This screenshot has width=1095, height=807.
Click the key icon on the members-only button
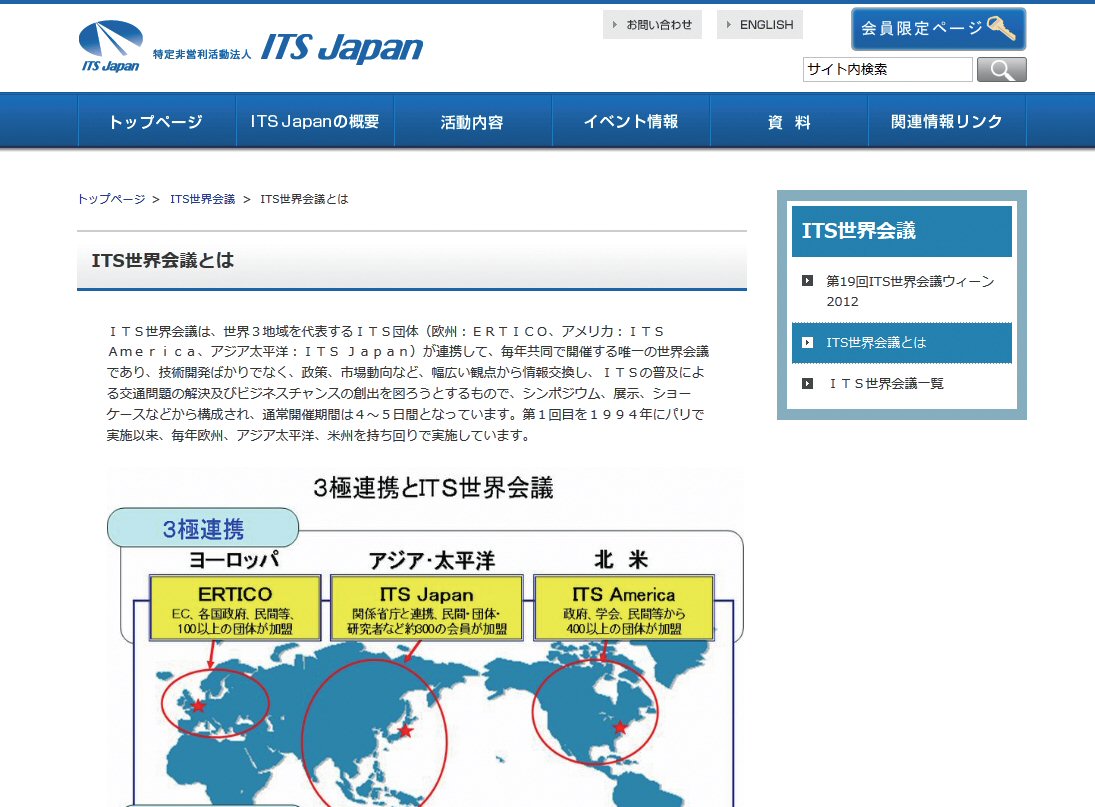1001,28
